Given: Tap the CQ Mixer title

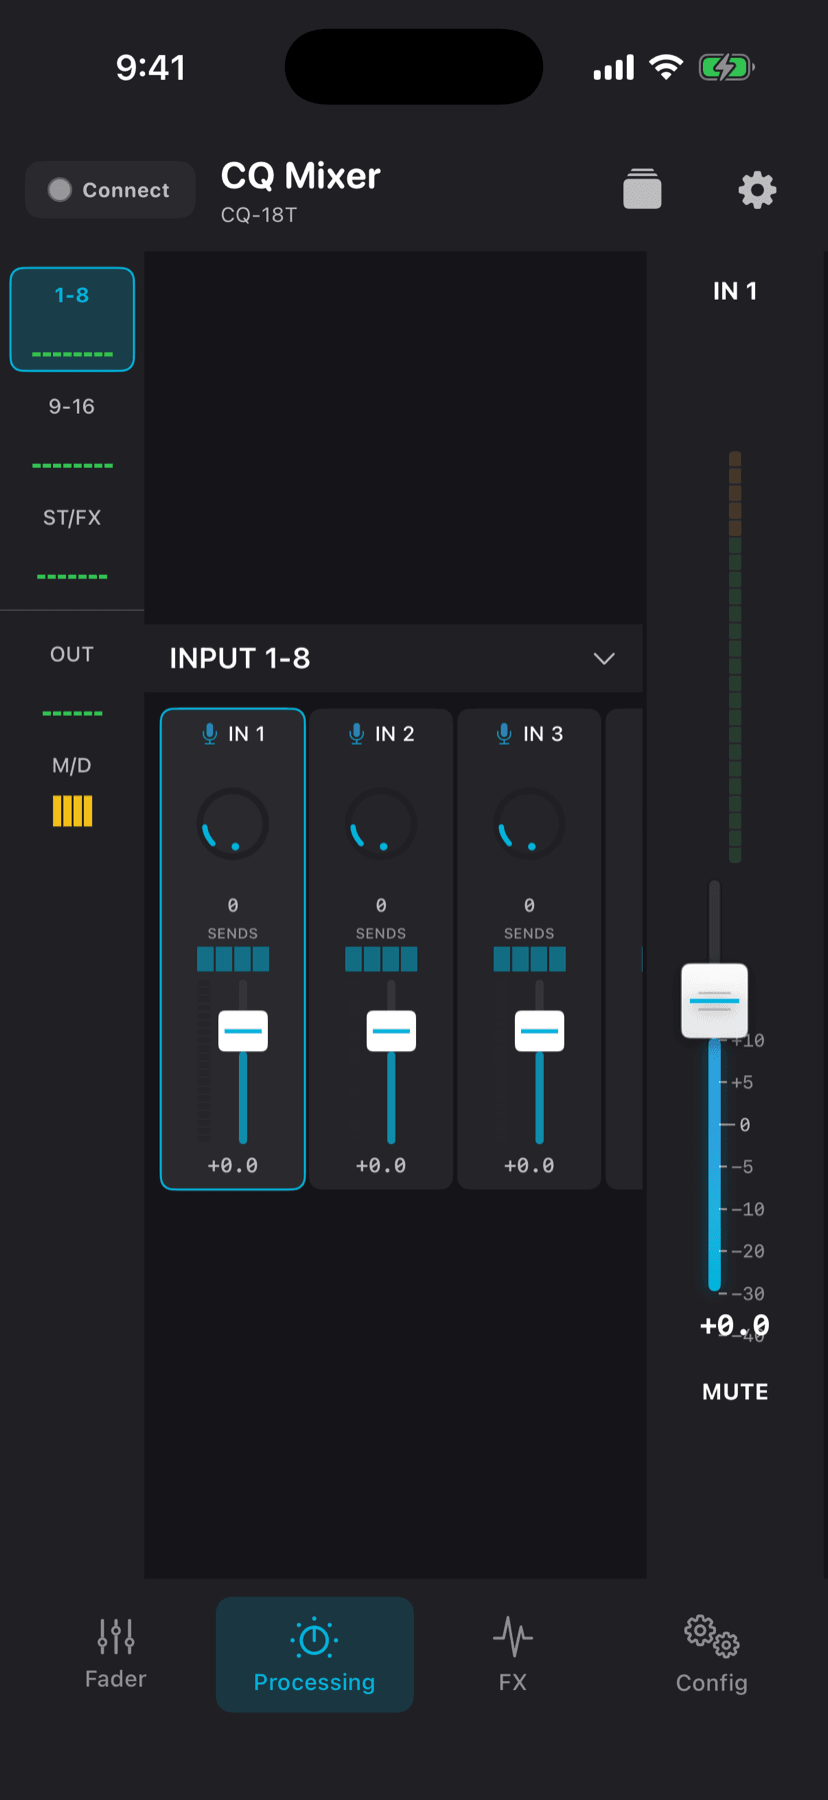Looking at the screenshot, I should click(x=301, y=176).
